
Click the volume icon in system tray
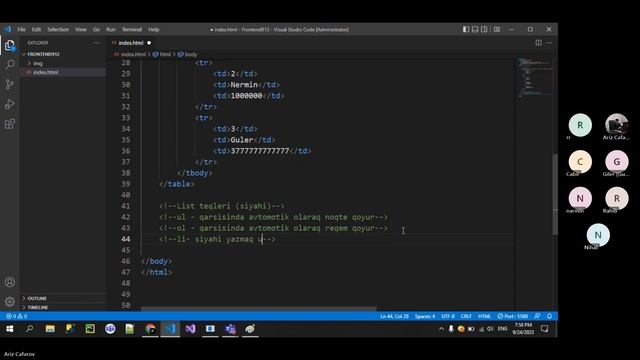pos(490,329)
